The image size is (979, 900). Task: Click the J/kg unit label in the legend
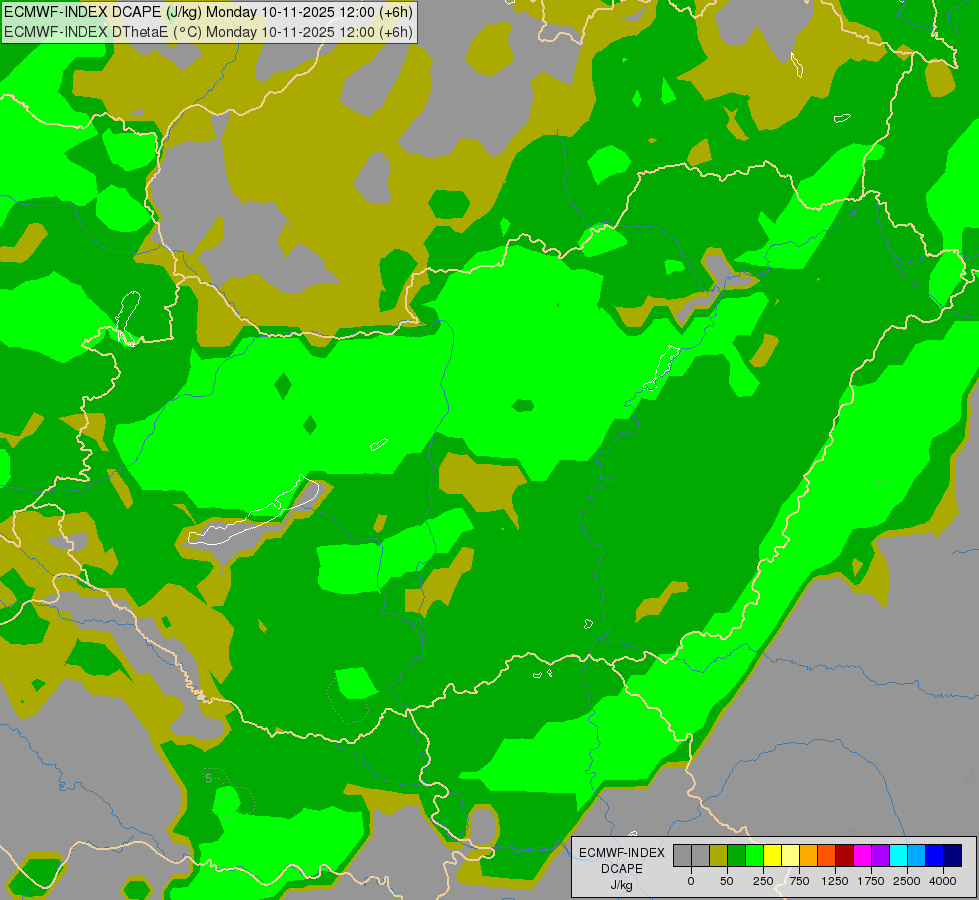622,885
